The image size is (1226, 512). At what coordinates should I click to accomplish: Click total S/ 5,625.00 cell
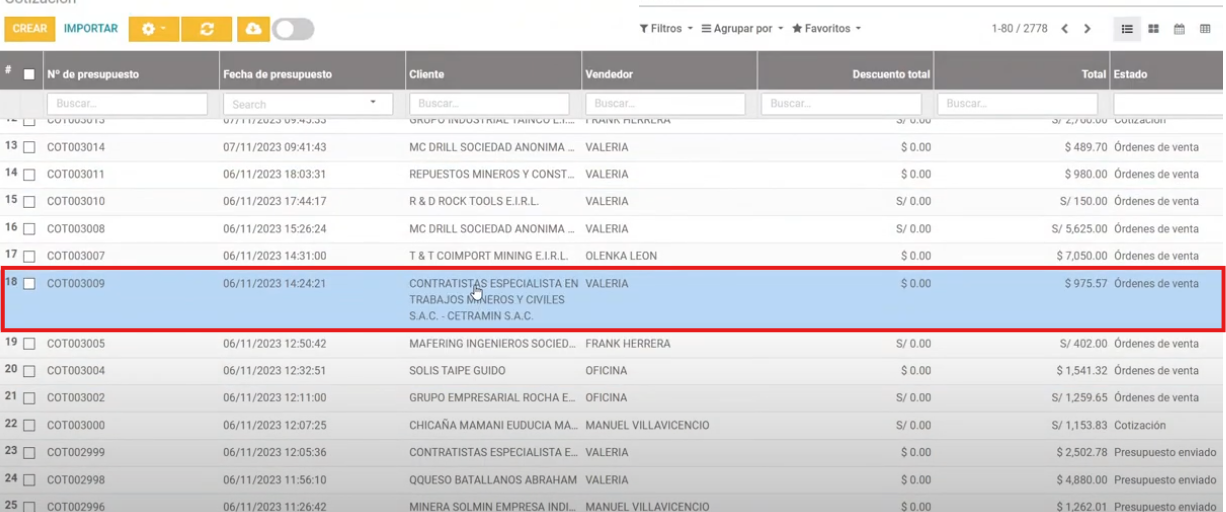1080,229
